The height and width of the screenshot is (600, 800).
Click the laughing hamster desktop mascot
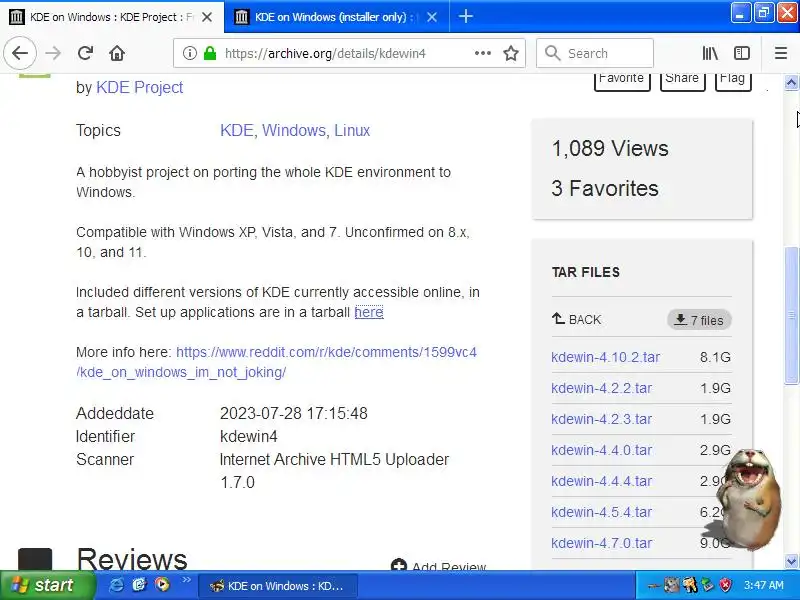[748, 499]
